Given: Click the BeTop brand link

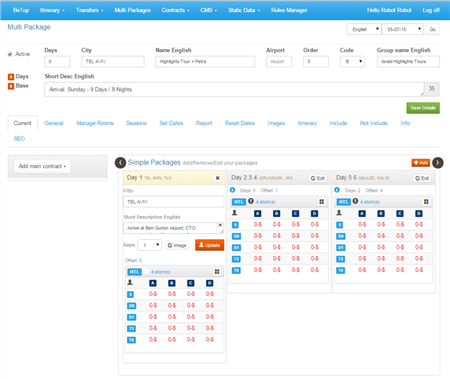Looking at the screenshot, I should 21,10.
